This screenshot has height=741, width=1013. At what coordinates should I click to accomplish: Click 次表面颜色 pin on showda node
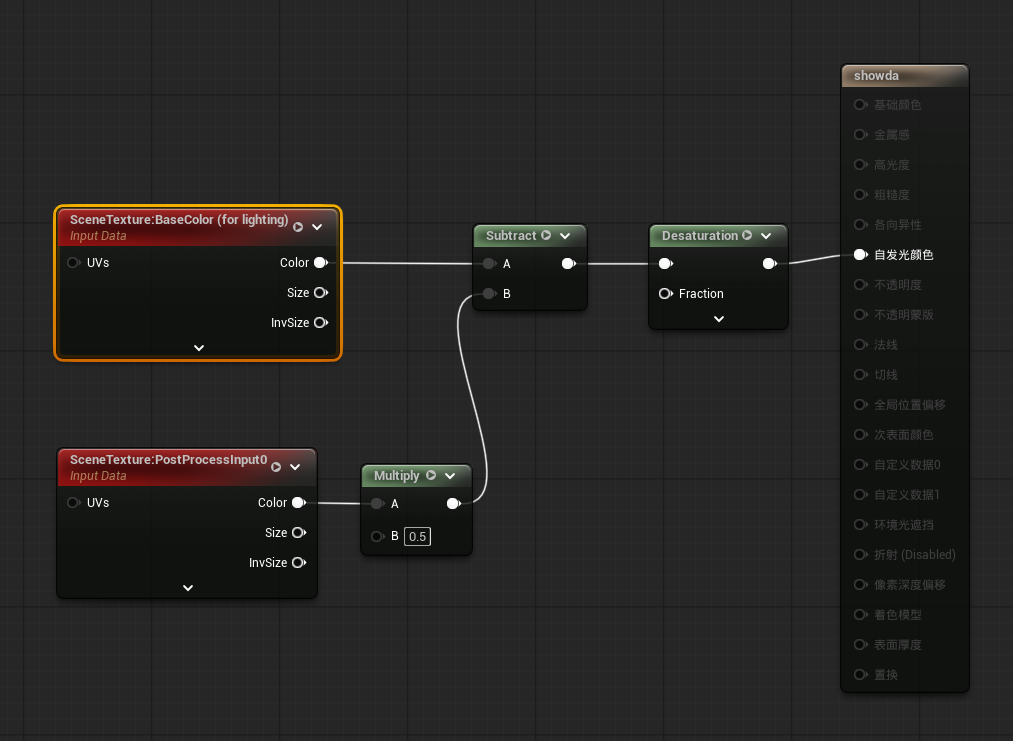coord(861,435)
